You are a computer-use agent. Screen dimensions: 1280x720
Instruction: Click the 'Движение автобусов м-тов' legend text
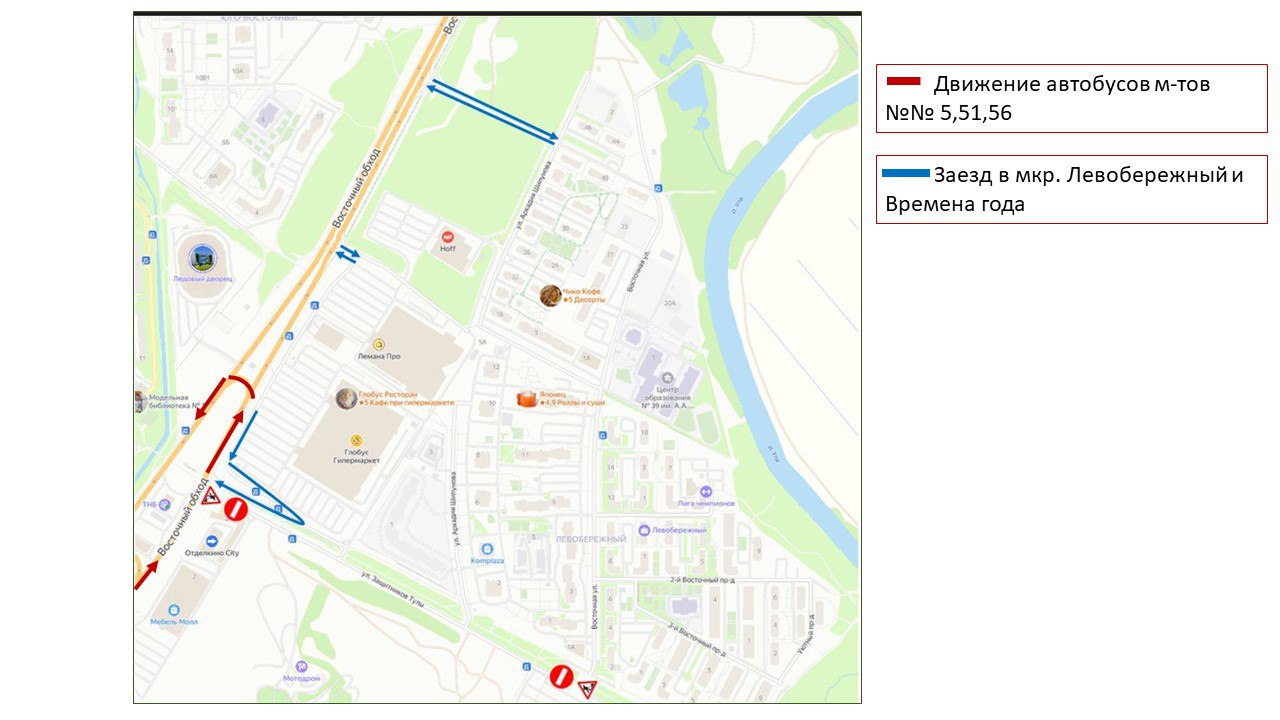pos(1071,85)
